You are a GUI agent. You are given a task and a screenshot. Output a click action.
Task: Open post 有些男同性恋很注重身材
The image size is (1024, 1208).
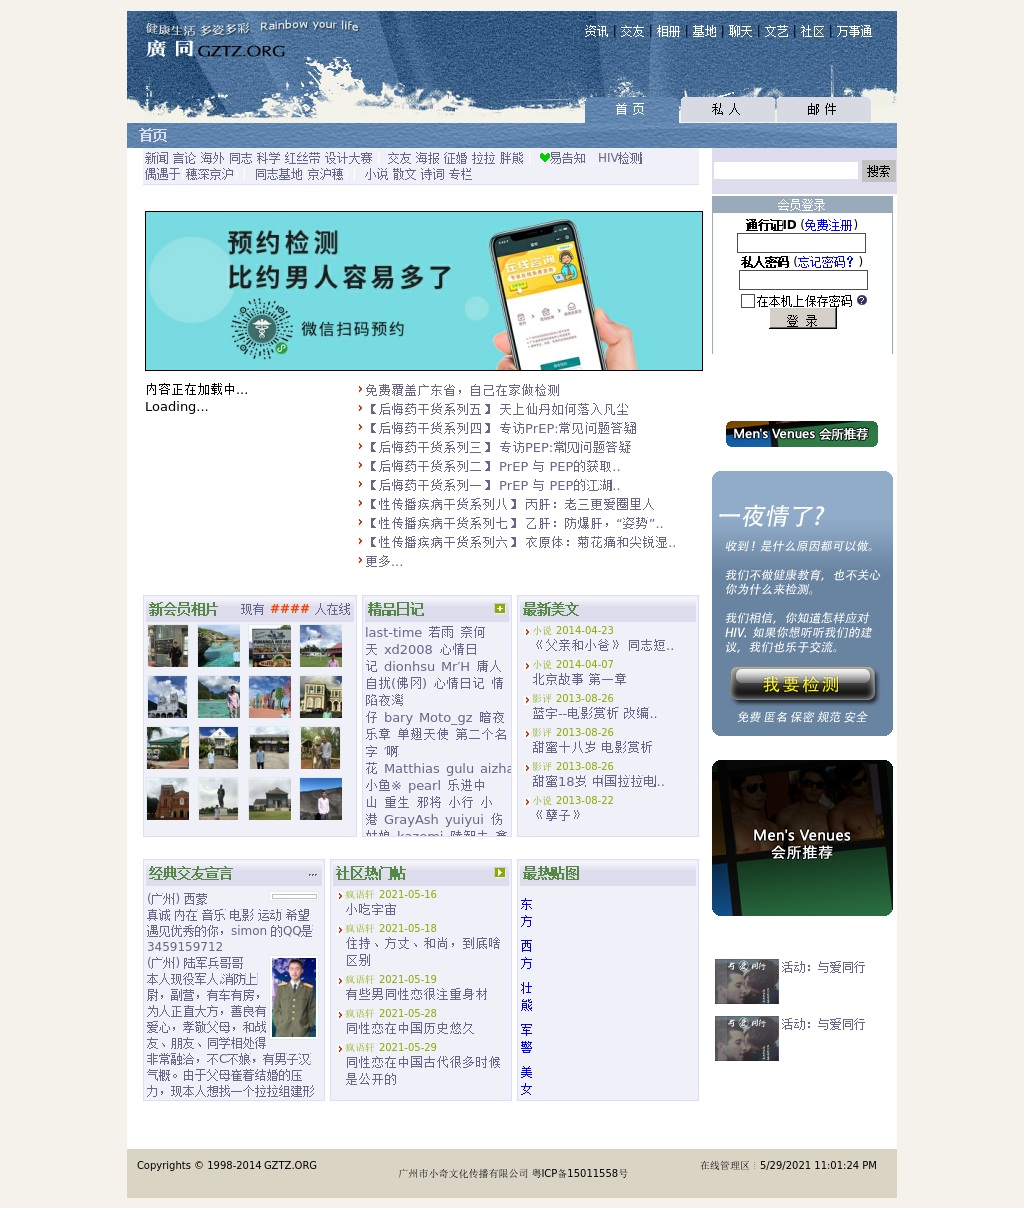[x=417, y=994]
